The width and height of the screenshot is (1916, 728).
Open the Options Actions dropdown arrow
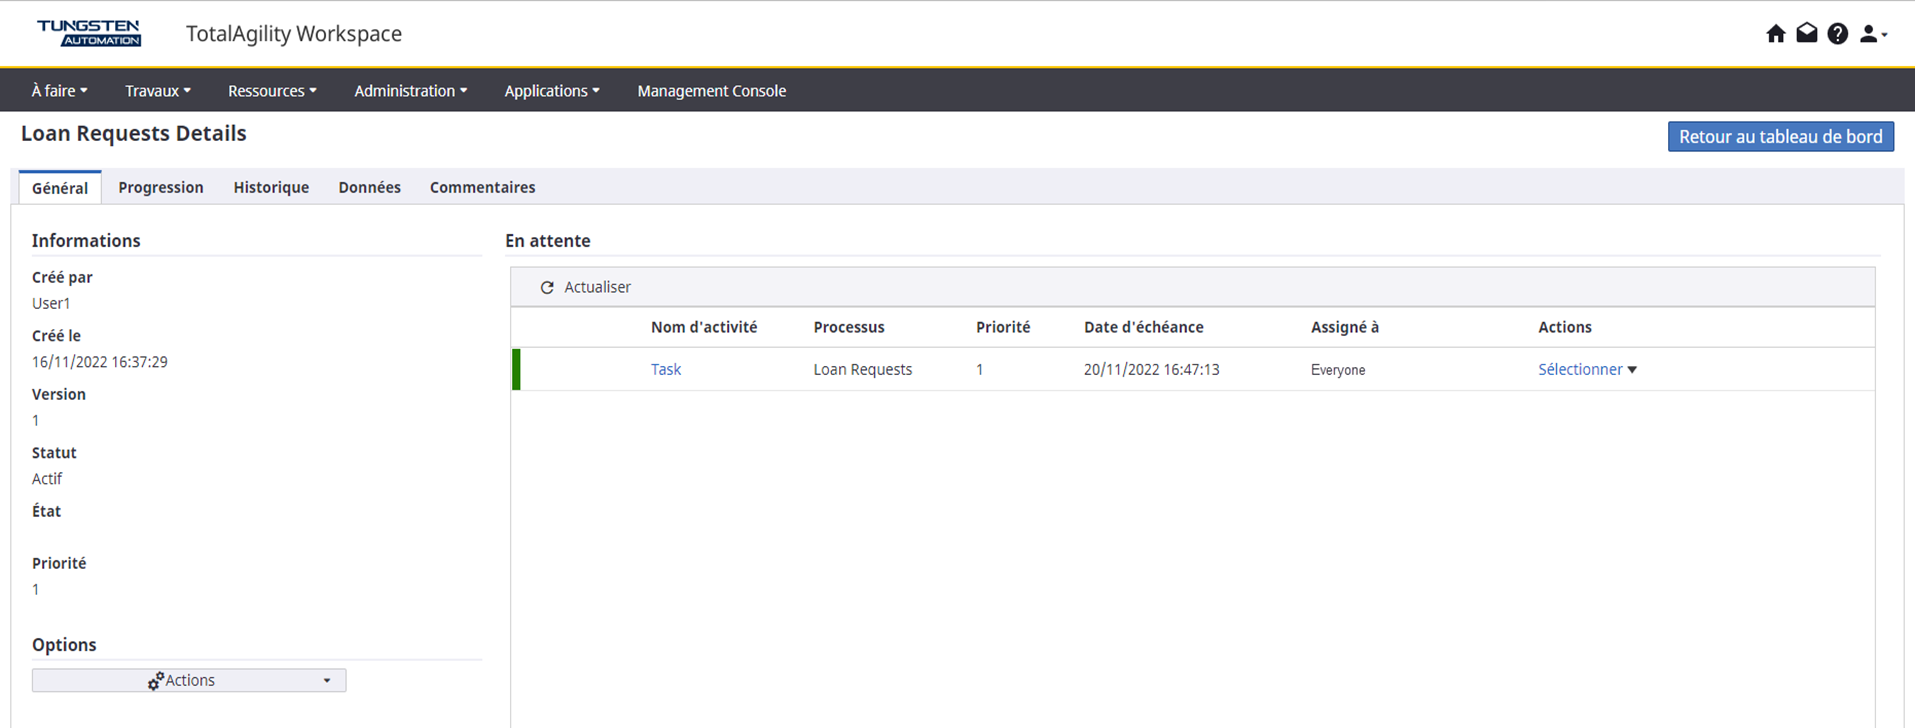pos(326,681)
